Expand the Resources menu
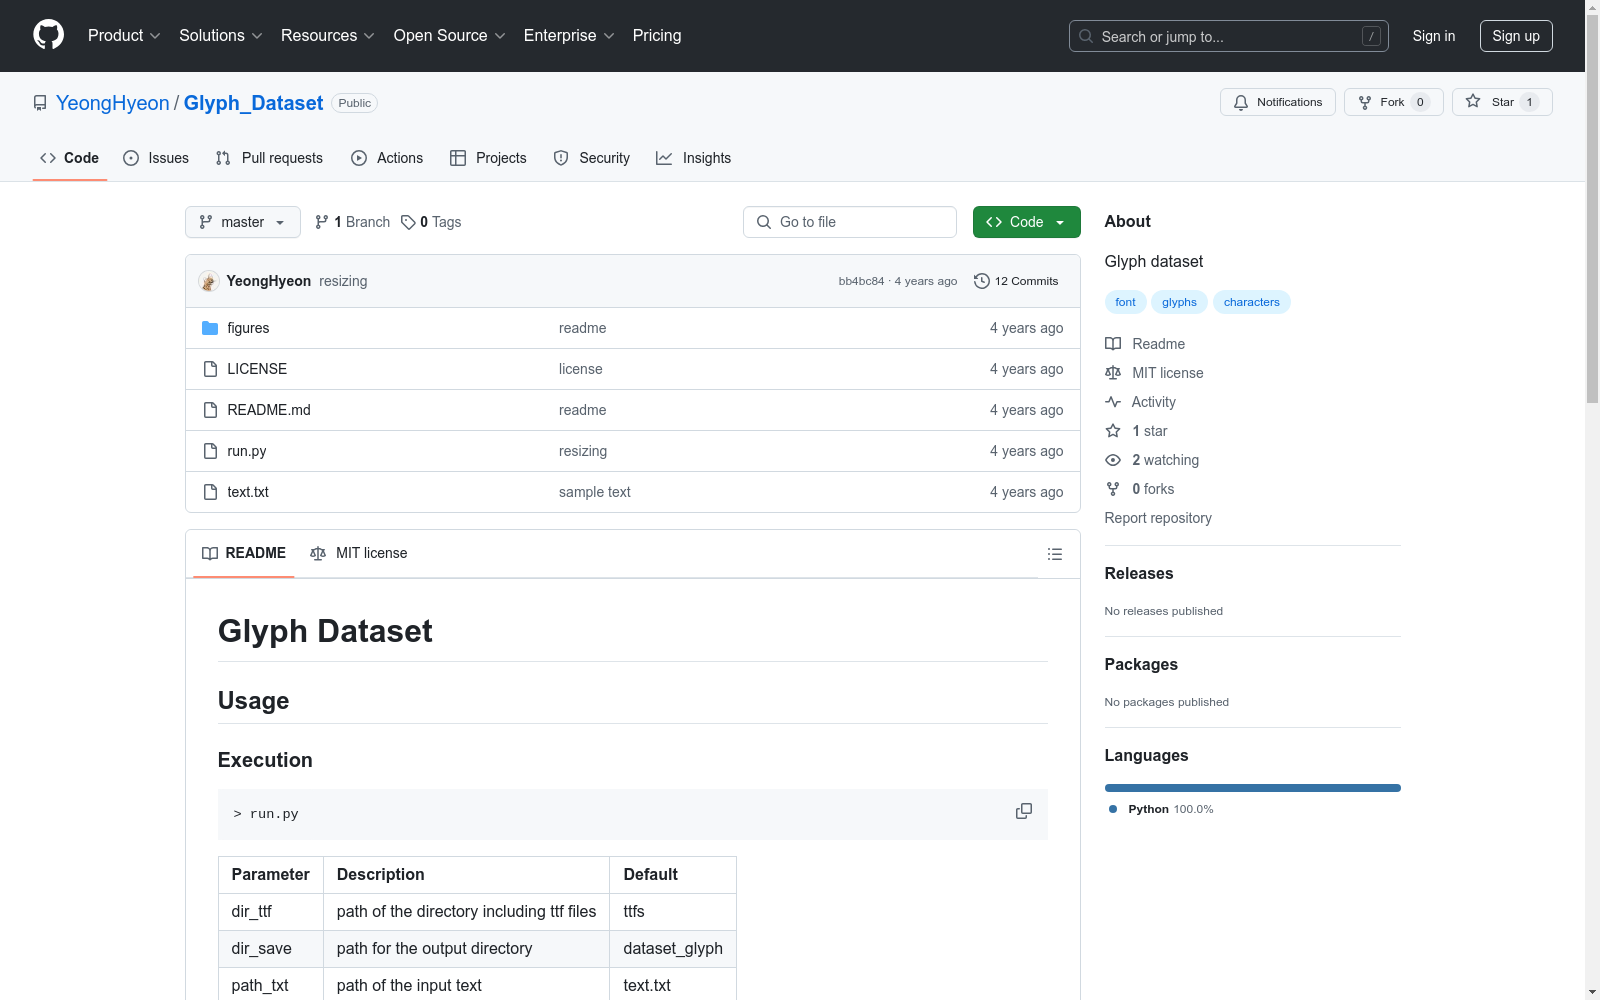This screenshot has height=1000, width=1600. [328, 36]
